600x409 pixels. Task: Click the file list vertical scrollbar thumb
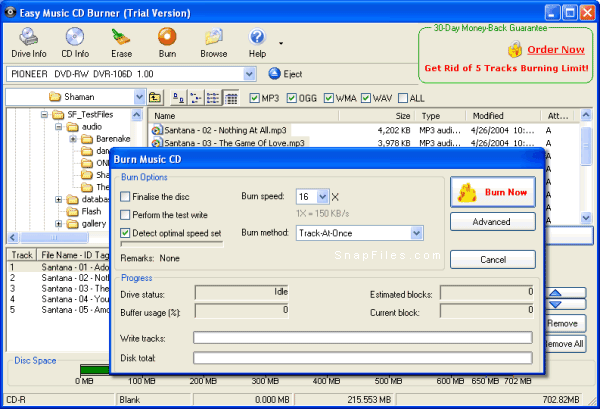[x=586, y=146]
